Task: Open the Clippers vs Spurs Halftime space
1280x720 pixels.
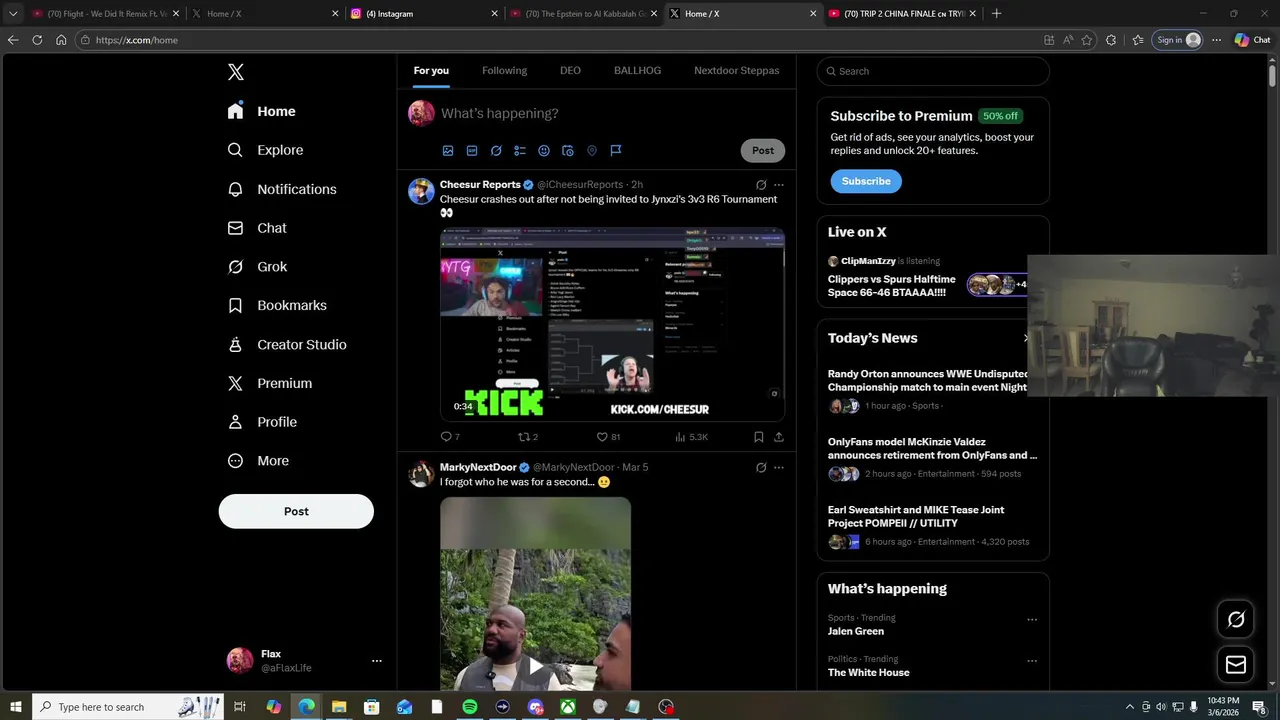Action: [891, 286]
